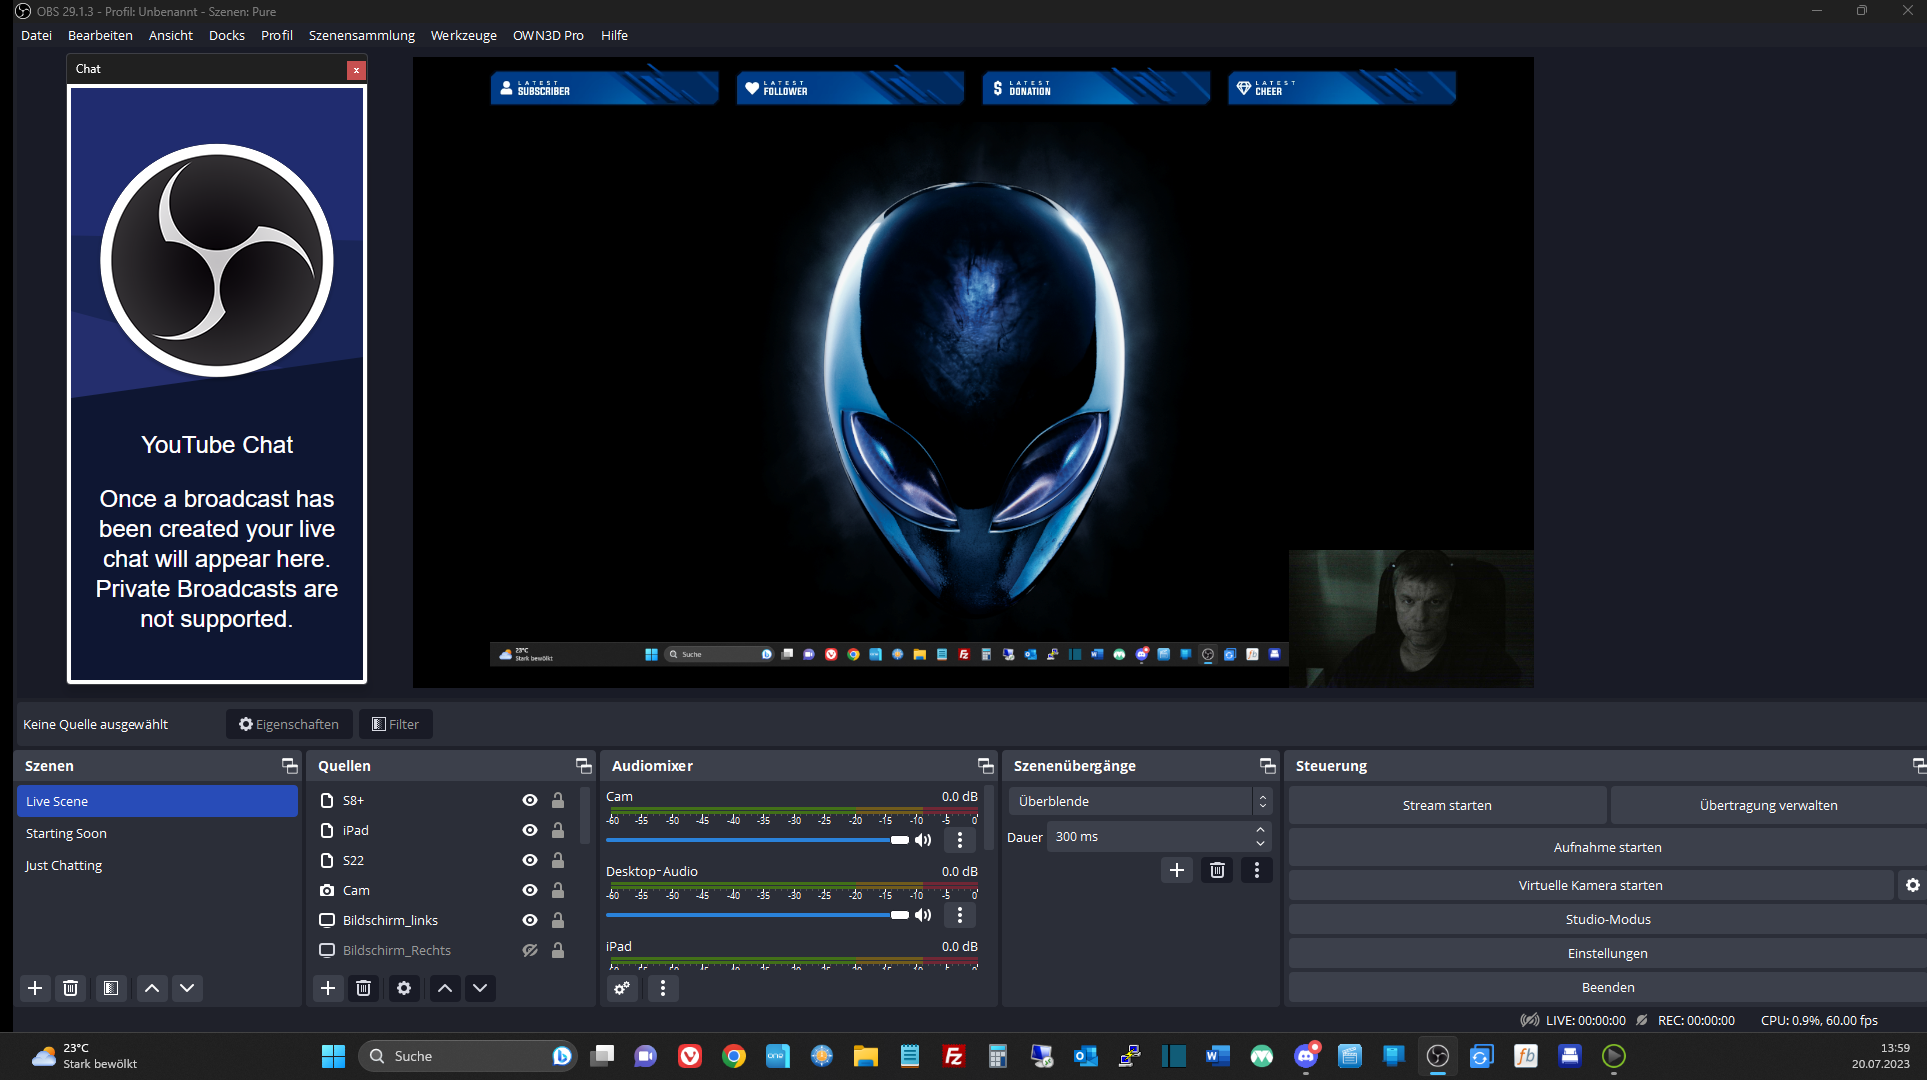Viewport: 1927px width, 1080px height.
Task: Open scene filters icon in Szenen panel
Action: click(111, 988)
